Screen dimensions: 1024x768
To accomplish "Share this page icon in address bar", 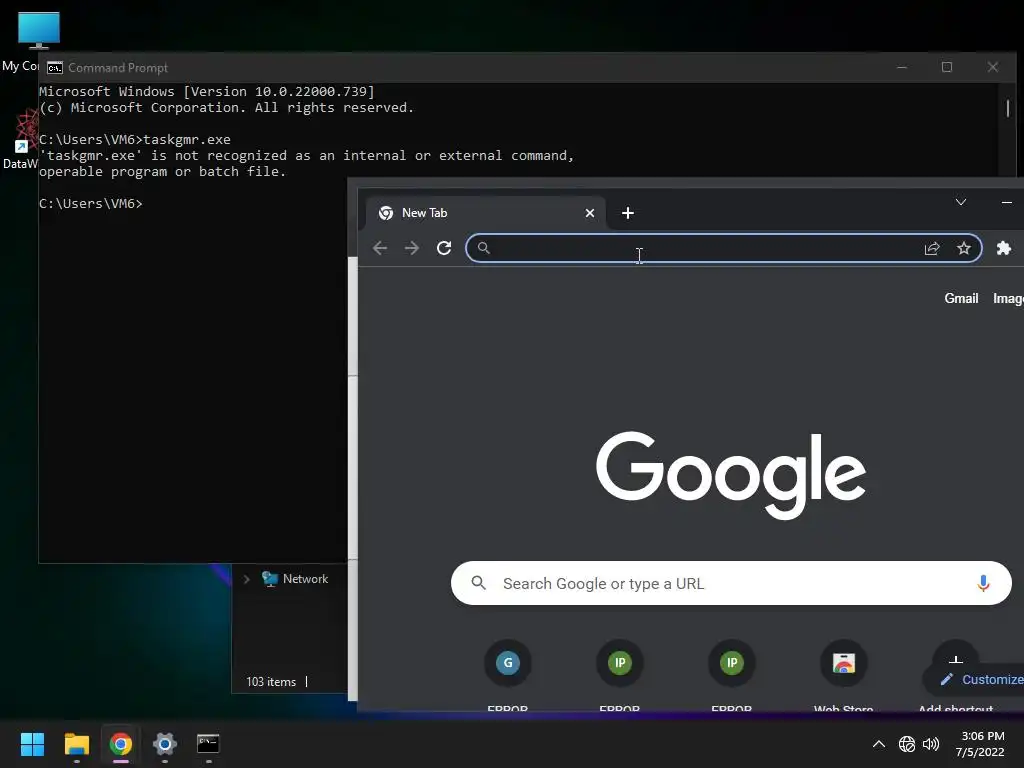I will click(932, 248).
